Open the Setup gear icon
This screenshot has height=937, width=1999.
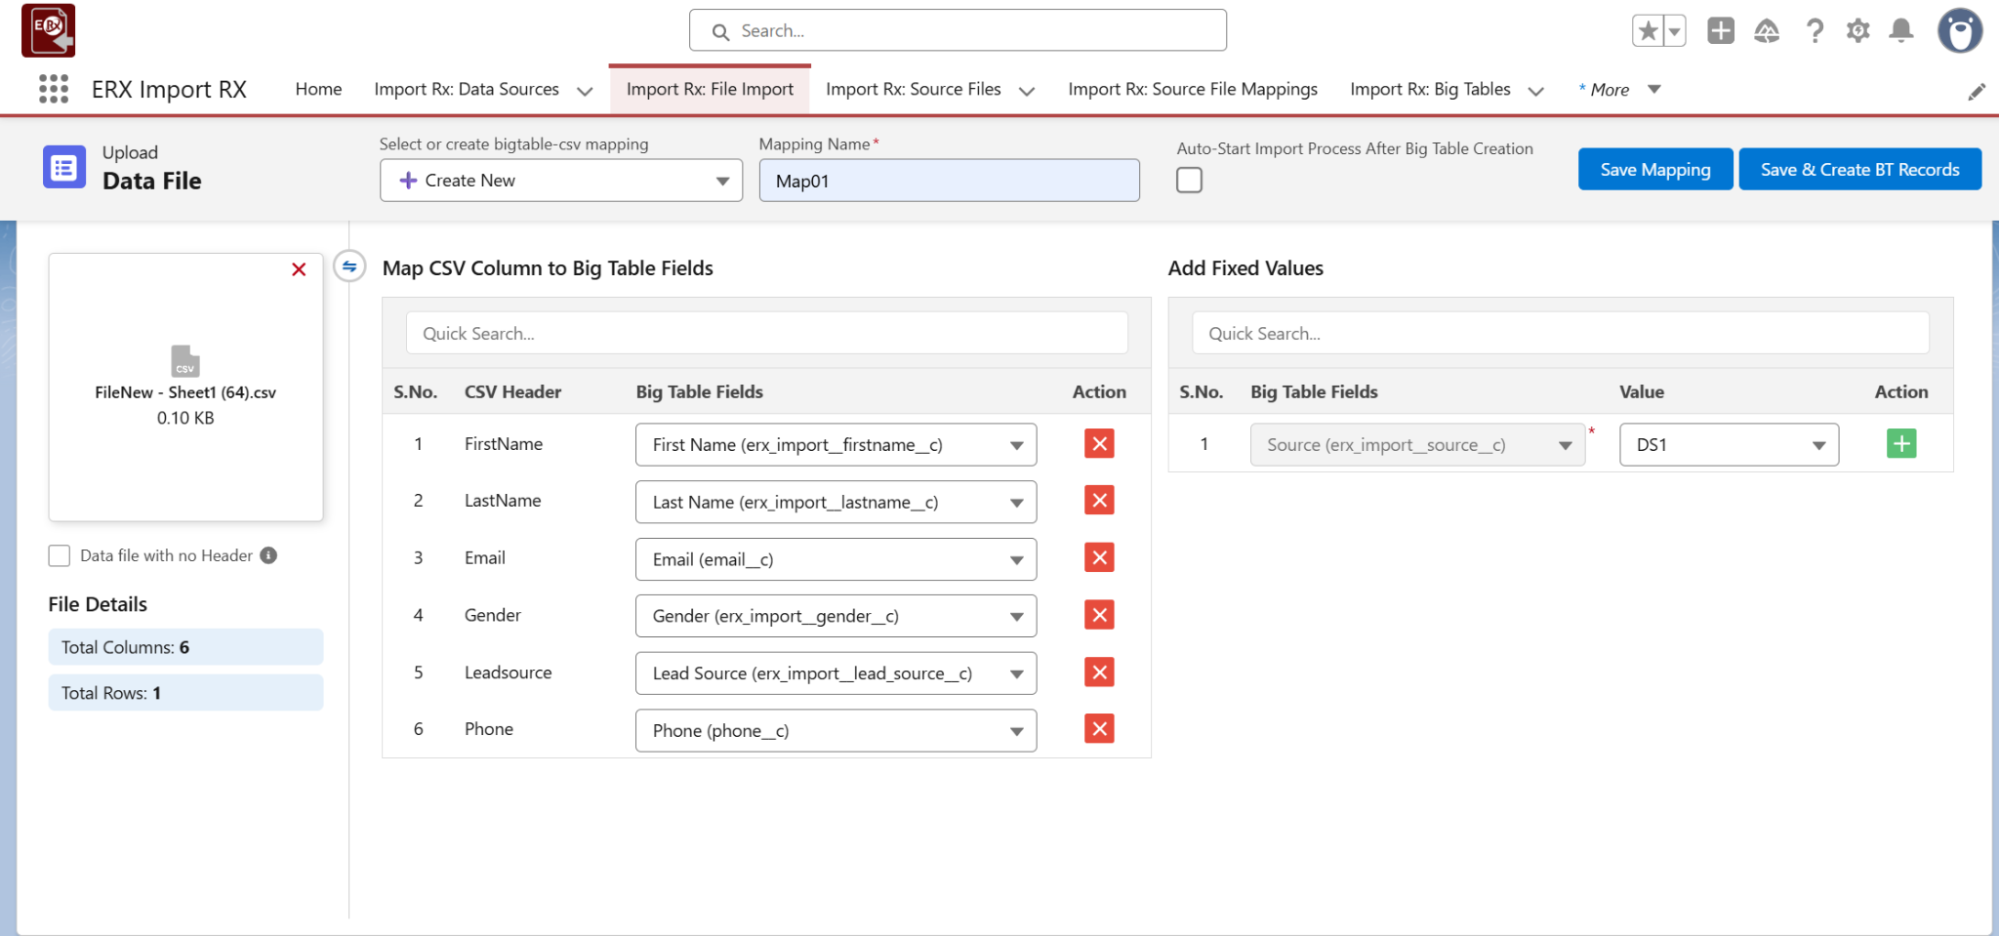(1857, 31)
